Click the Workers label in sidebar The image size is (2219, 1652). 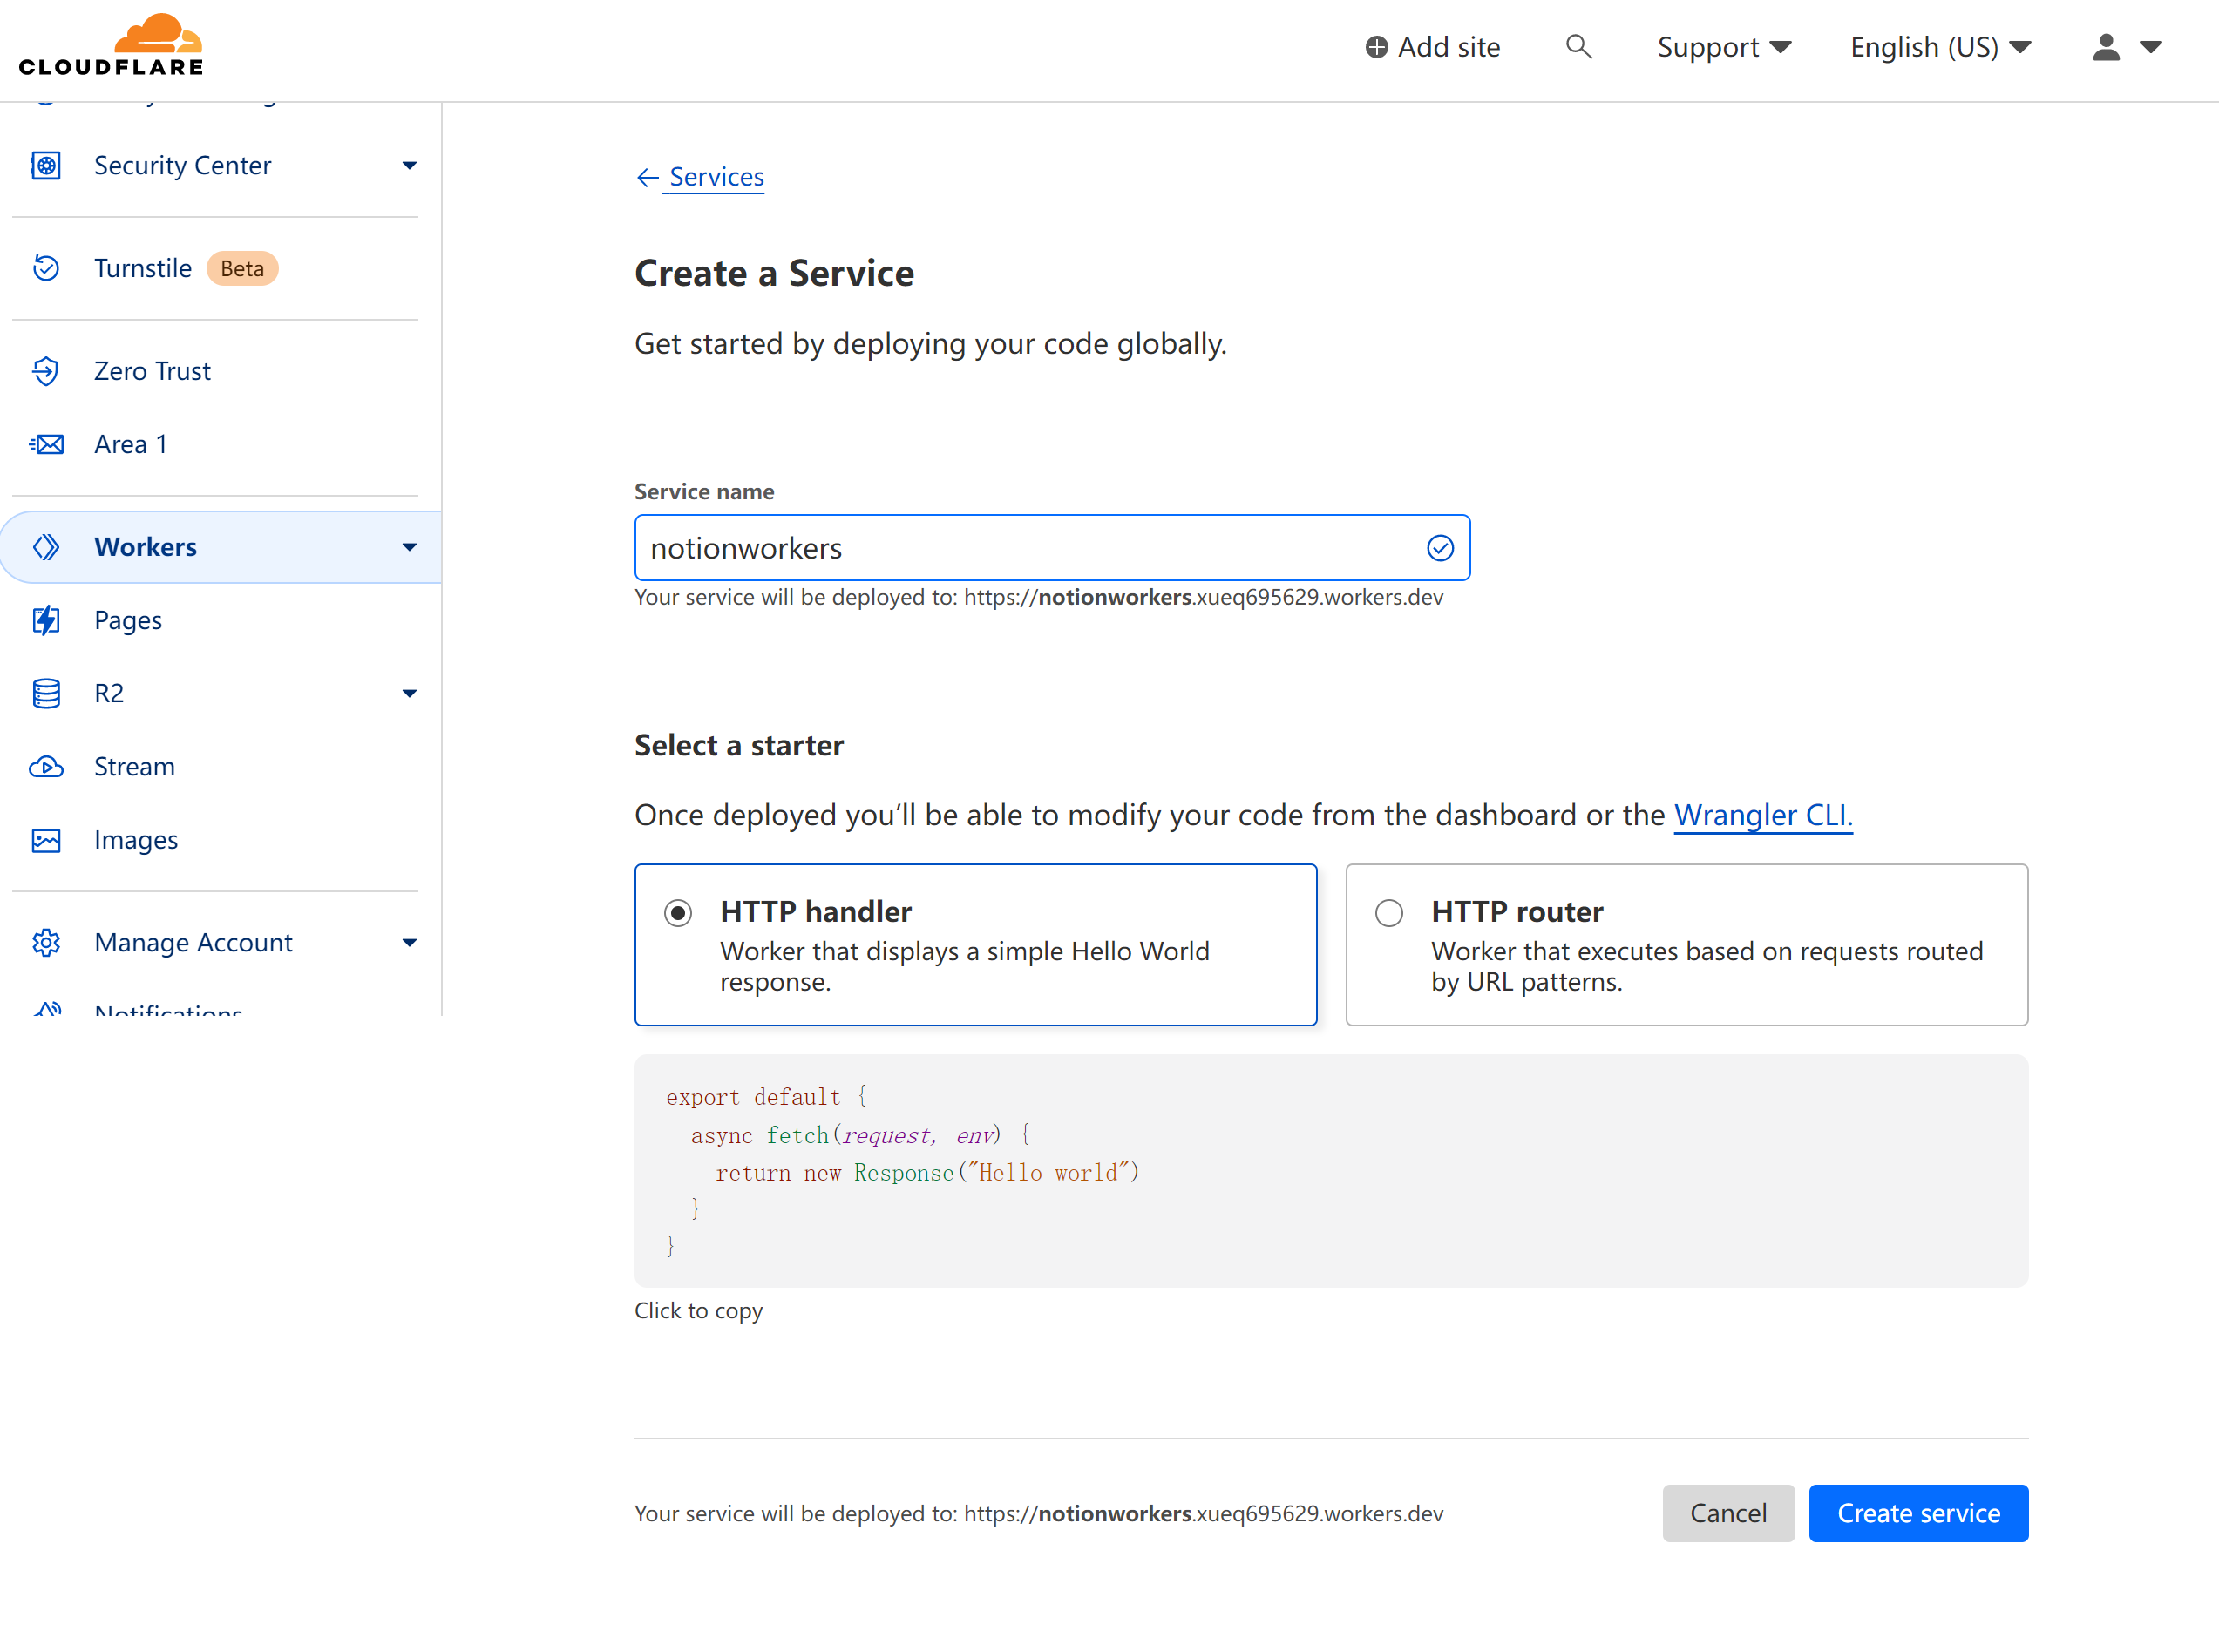tap(145, 547)
